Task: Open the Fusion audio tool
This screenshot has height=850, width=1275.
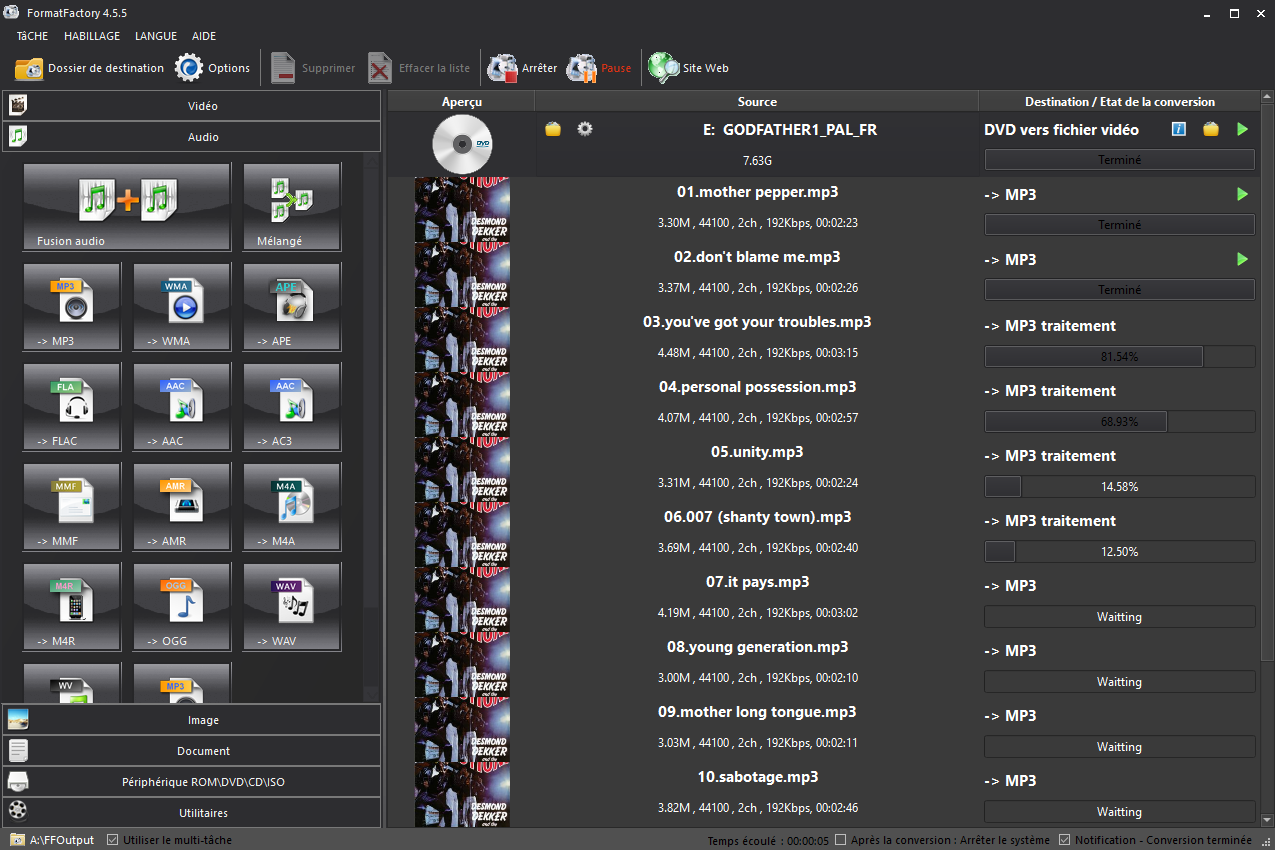Action: point(126,206)
